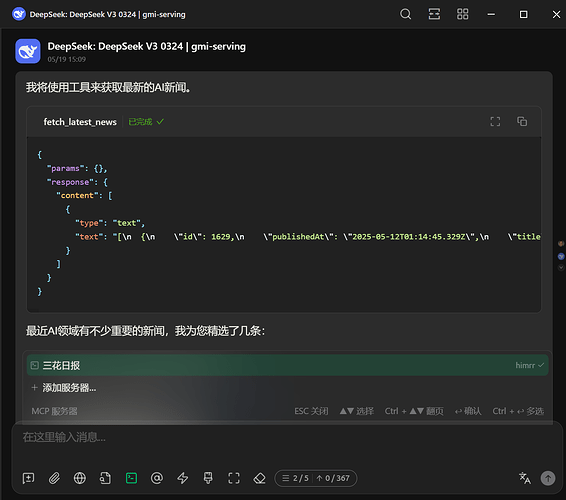Screen dimensions: 566x500
Task: Click the ESC 关闭 hint
Action: pos(311,411)
